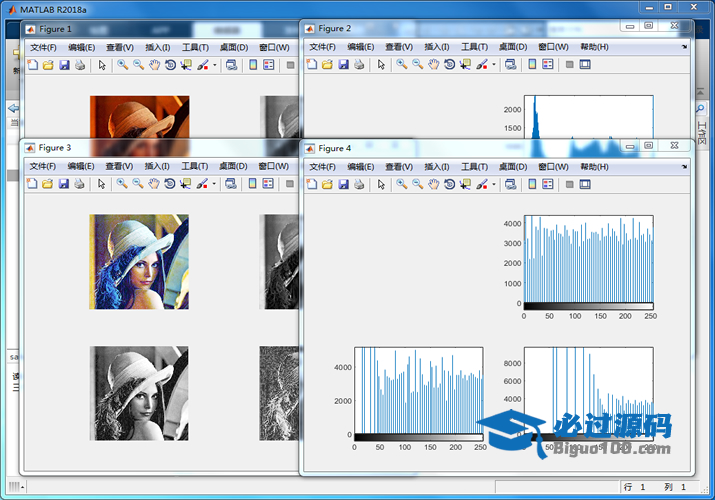Toggle the Rotate 3D tool in Figure 3

[x=170, y=184]
